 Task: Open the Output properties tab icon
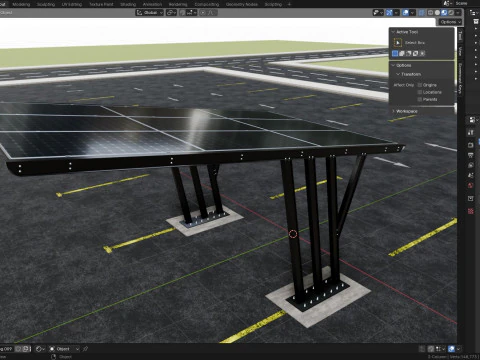pos(471,155)
